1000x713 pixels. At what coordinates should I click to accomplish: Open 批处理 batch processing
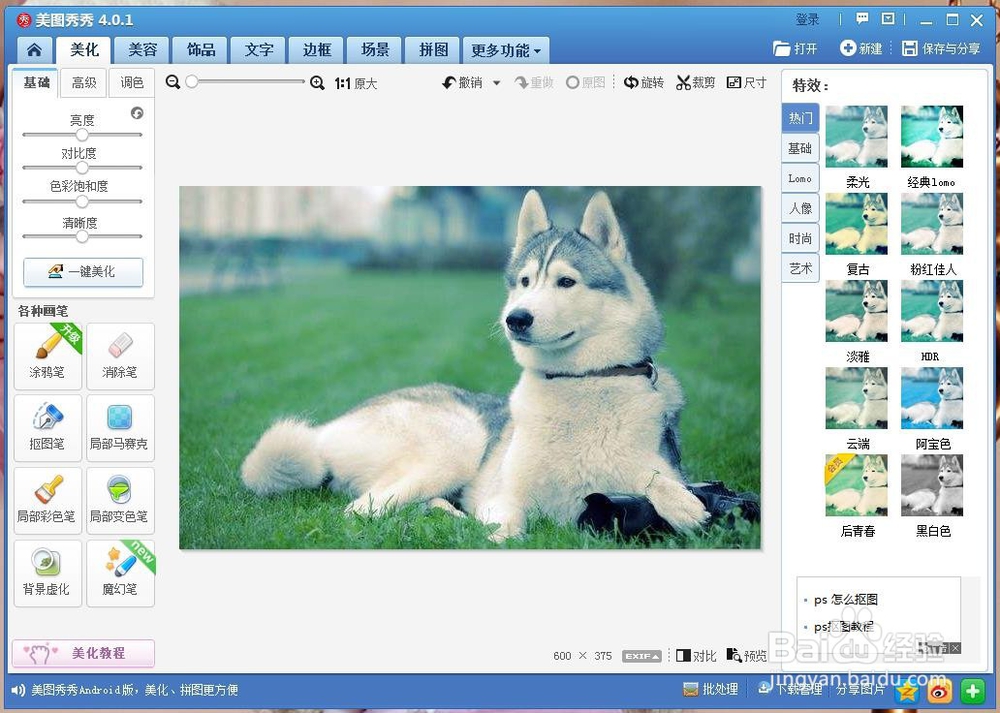710,689
